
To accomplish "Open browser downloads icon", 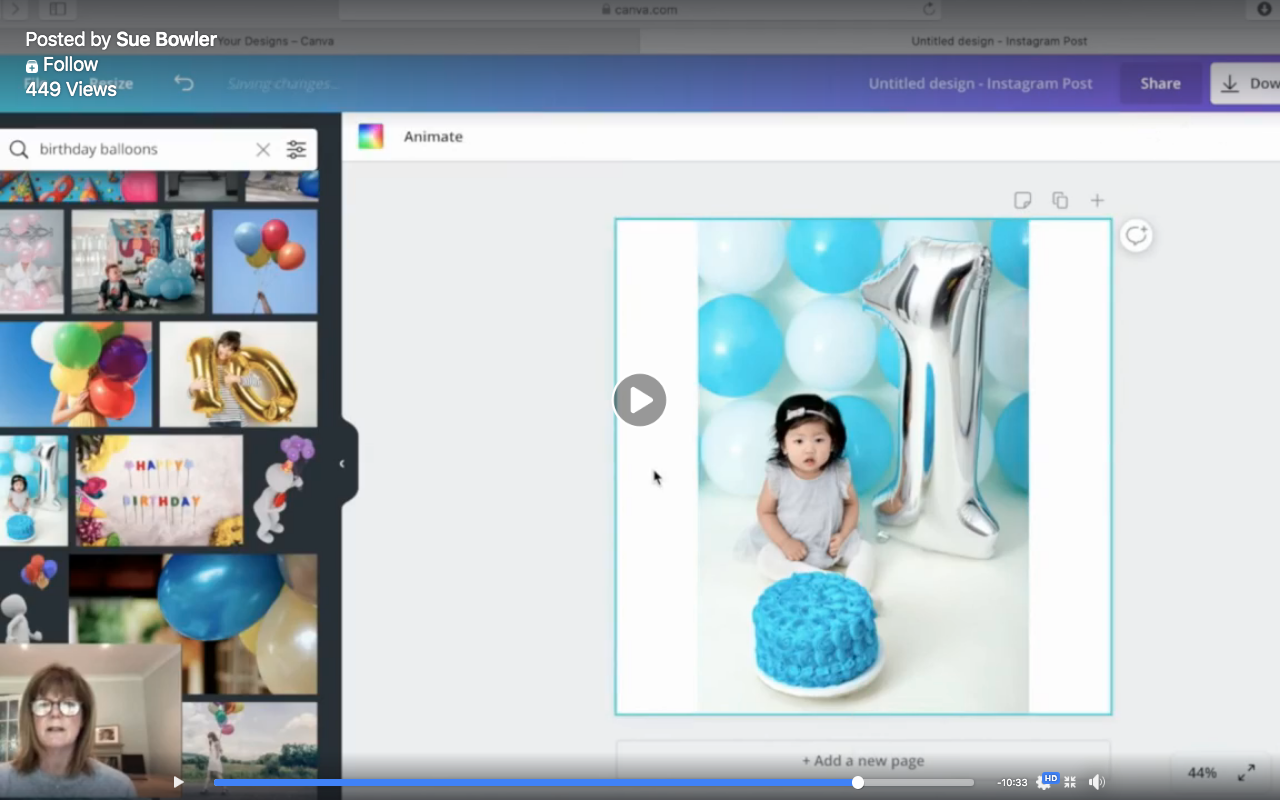I will [1264, 9].
